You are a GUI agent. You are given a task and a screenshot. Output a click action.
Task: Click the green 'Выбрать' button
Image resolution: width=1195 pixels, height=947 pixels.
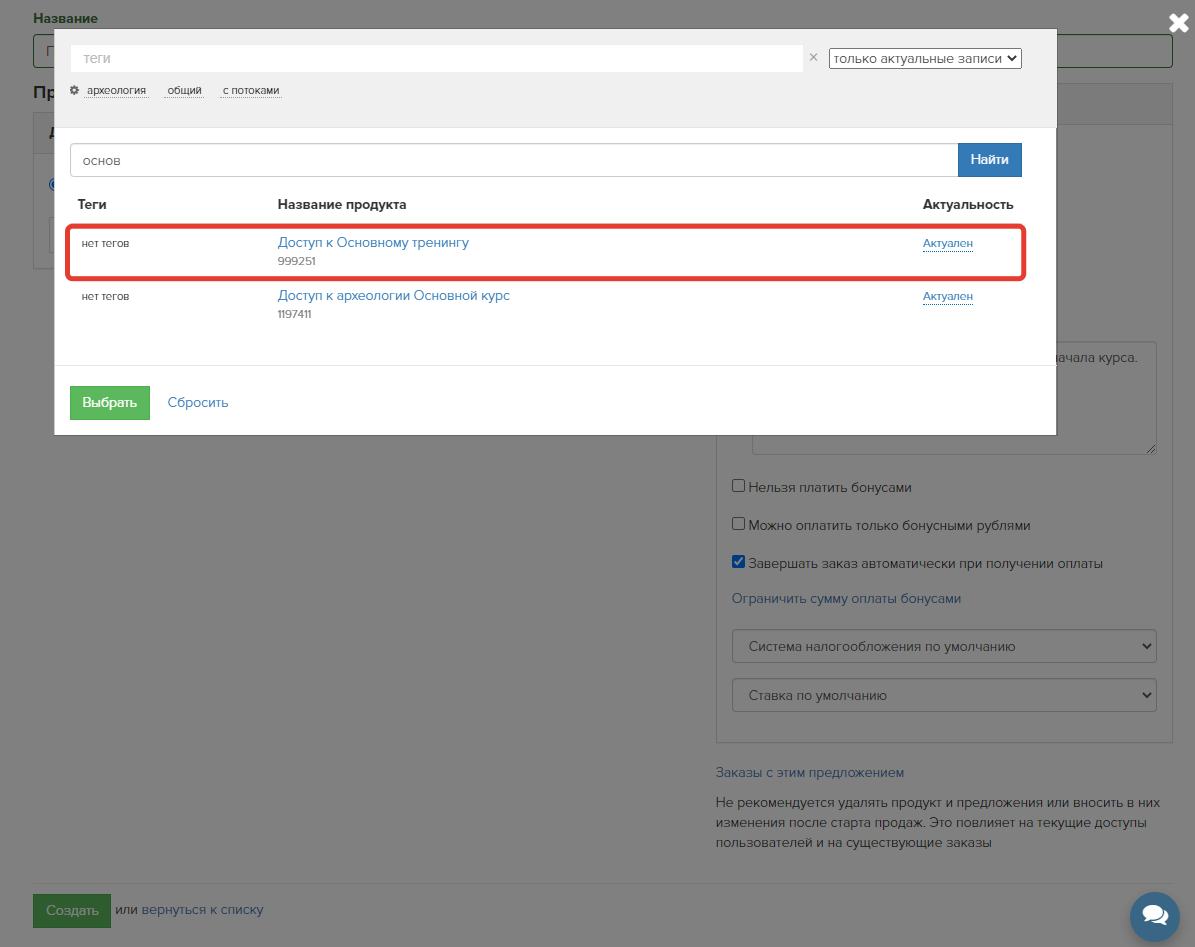coord(110,403)
